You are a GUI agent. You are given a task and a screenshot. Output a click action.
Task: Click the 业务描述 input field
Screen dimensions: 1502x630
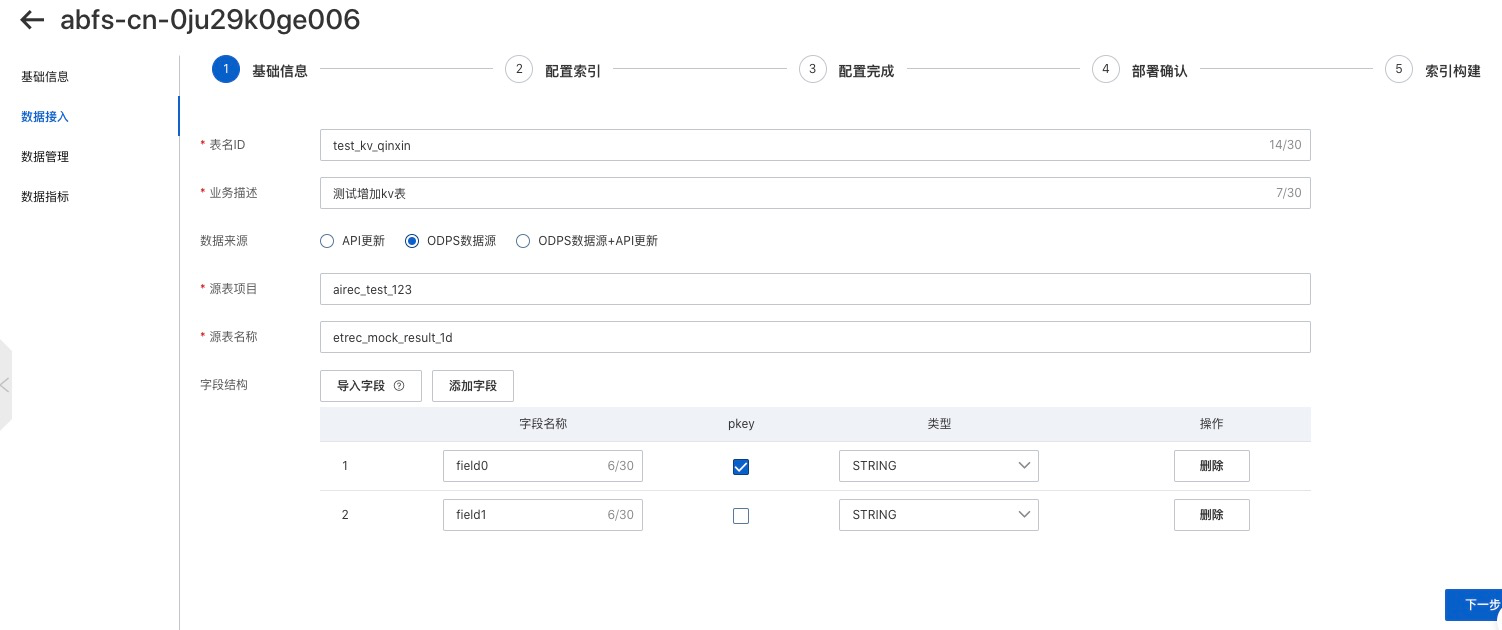pos(815,193)
